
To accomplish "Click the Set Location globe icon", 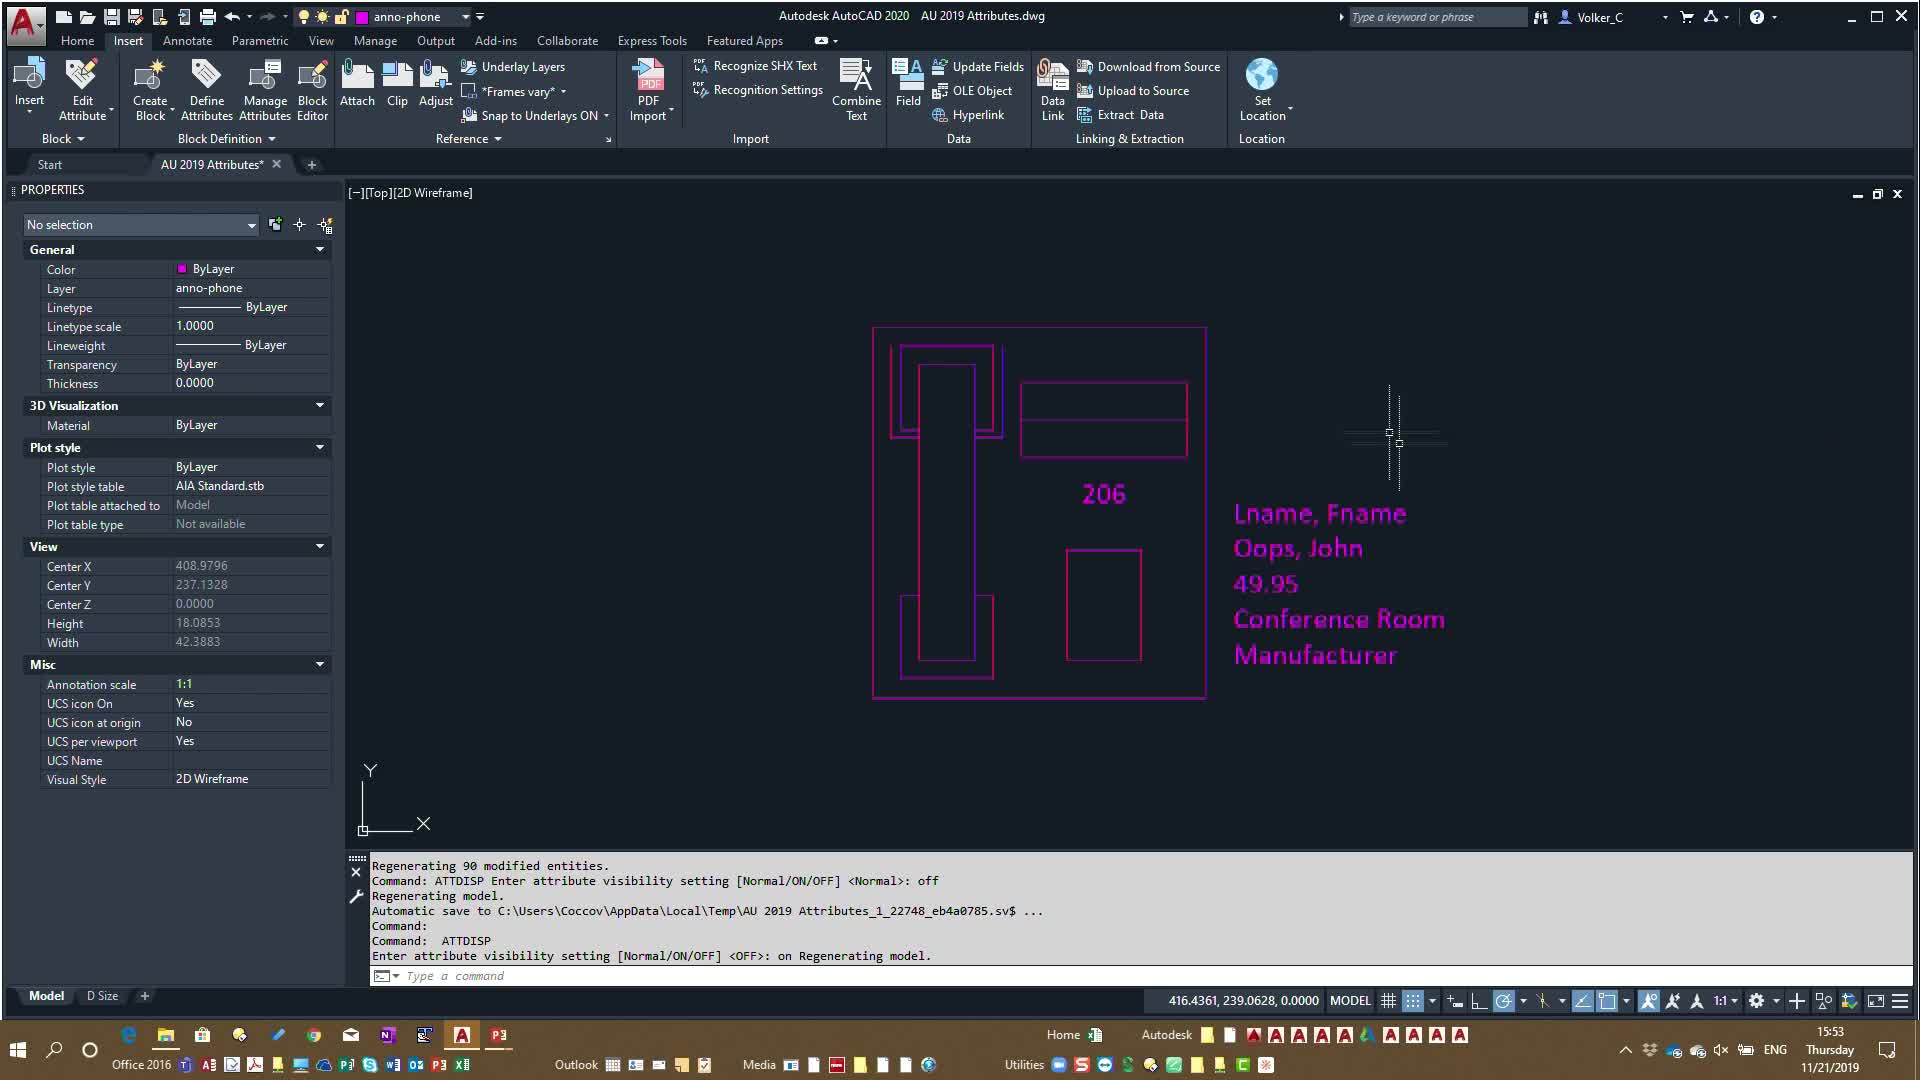I will pyautogui.click(x=1262, y=74).
